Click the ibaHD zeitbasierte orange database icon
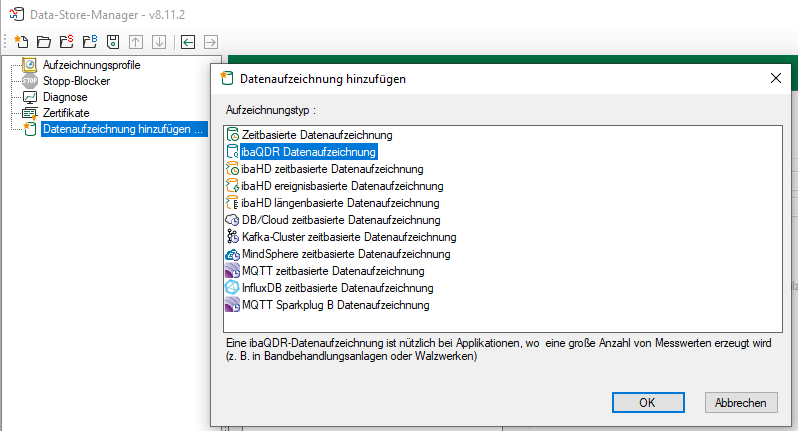This screenshot has height=431, width=798. 233,168
